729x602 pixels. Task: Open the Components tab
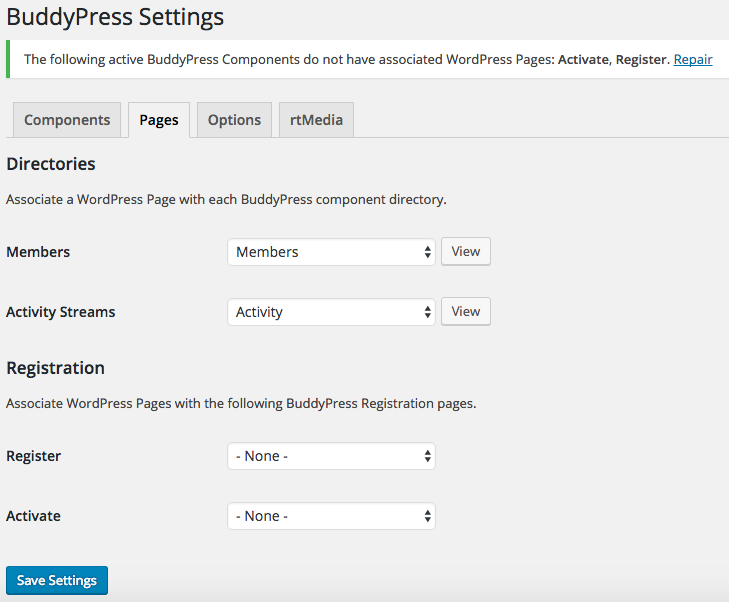[67, 120]
